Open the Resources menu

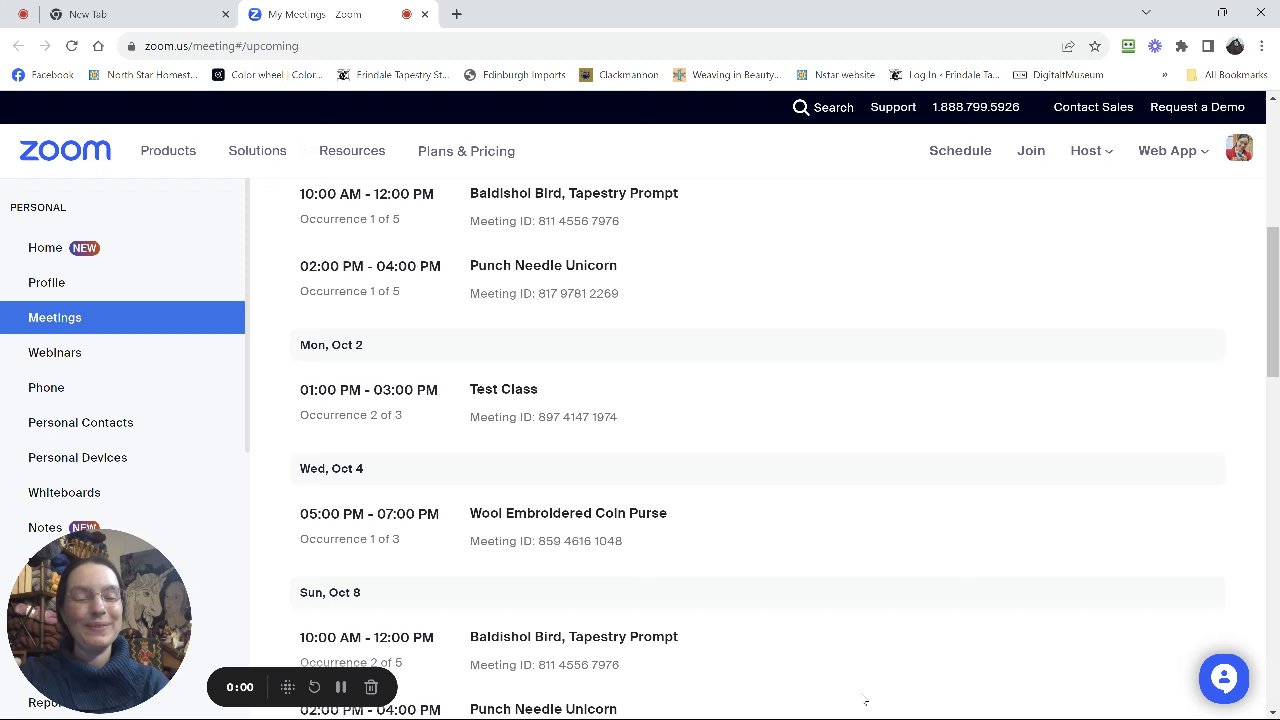(x=352, y=150)
